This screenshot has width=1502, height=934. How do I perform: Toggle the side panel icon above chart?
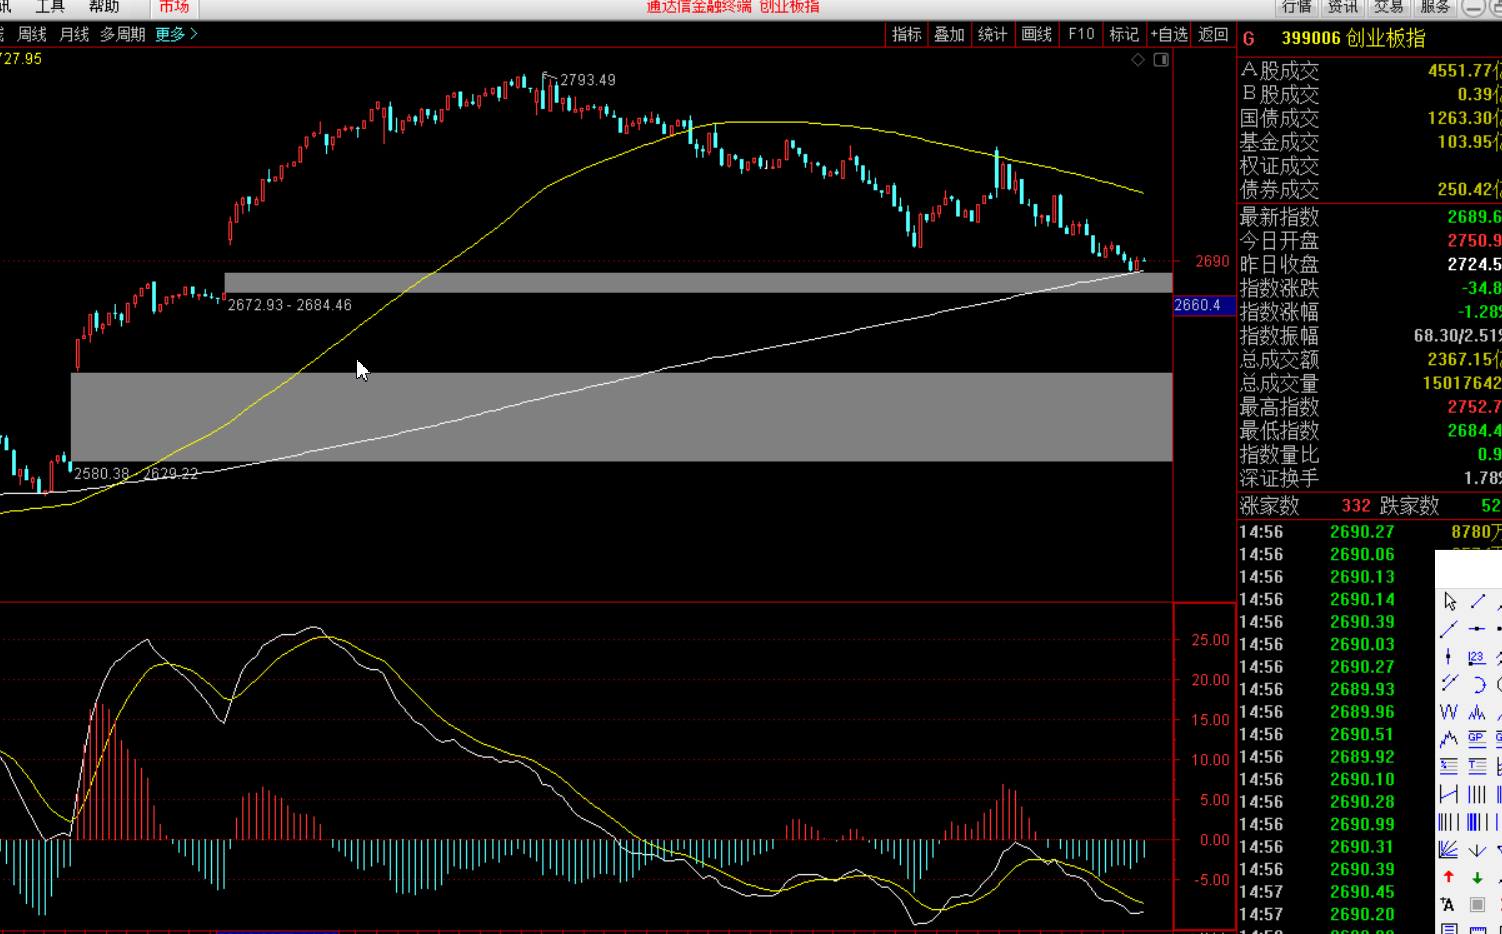click(x=1161, y=60)
